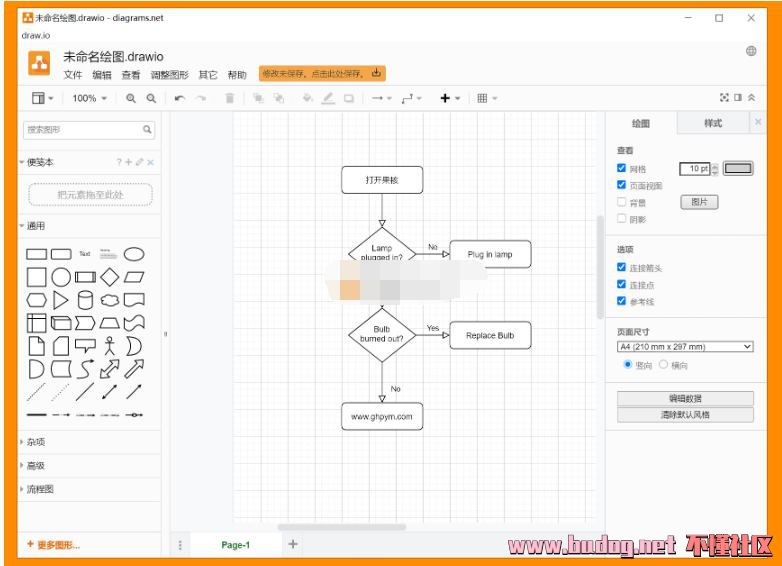Select the cylinder shape in shape library
Screen dimensions: 782x566
(x=86, y=299)
